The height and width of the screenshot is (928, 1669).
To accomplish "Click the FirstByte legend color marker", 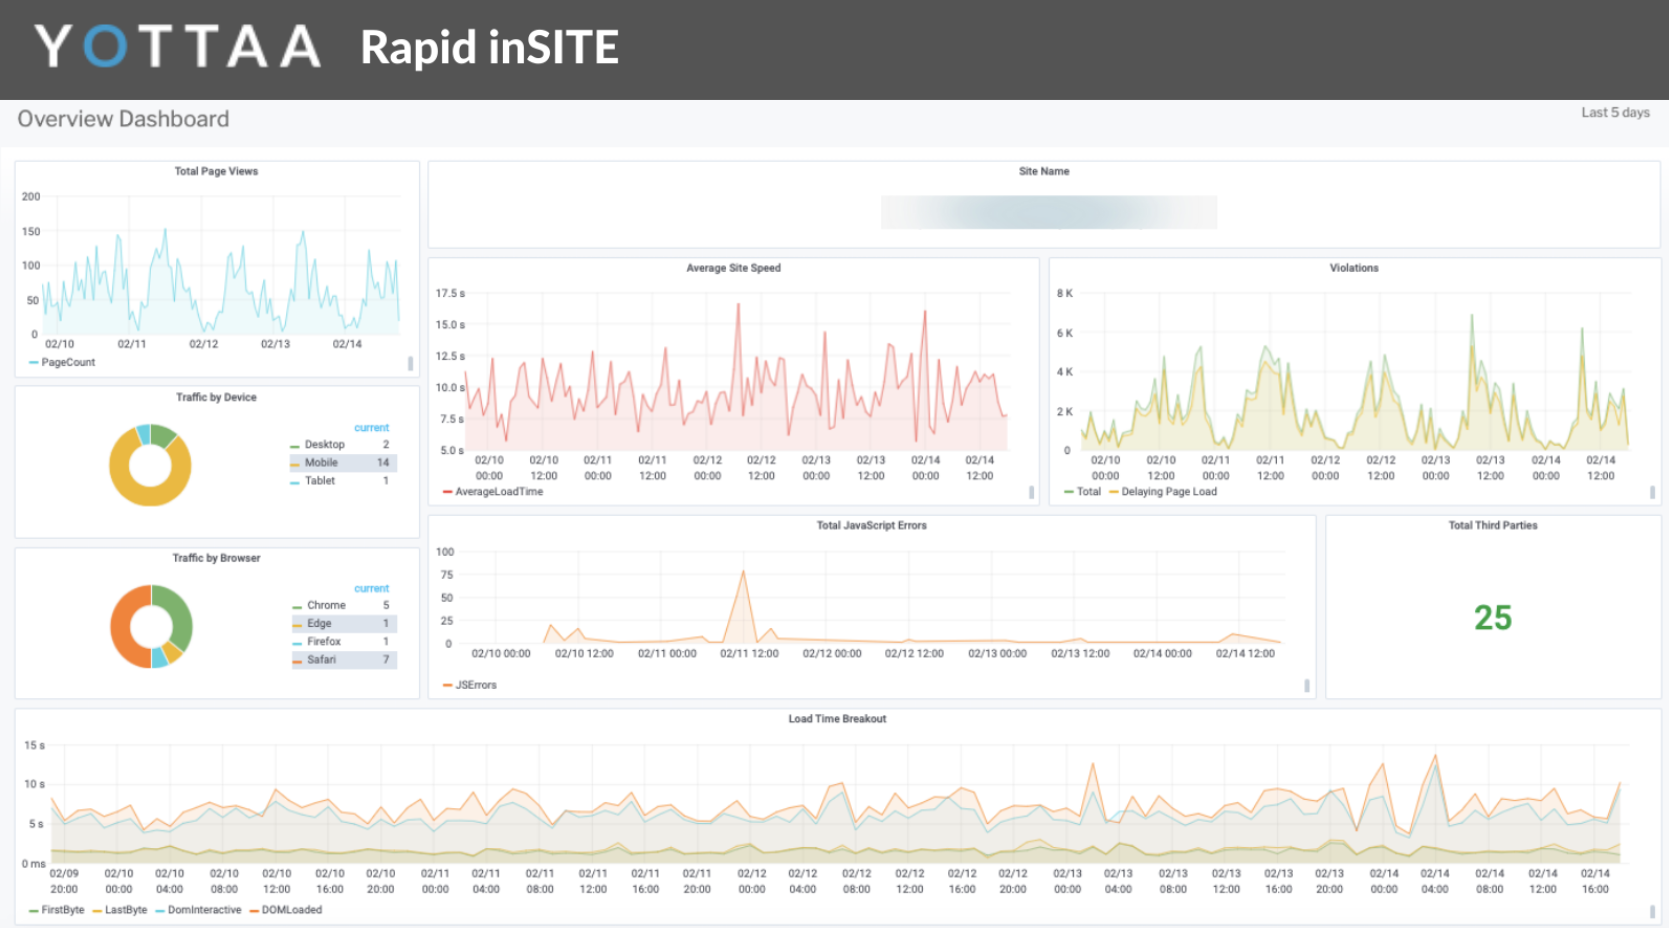I will pyautogui.click(x=31, y=910).
